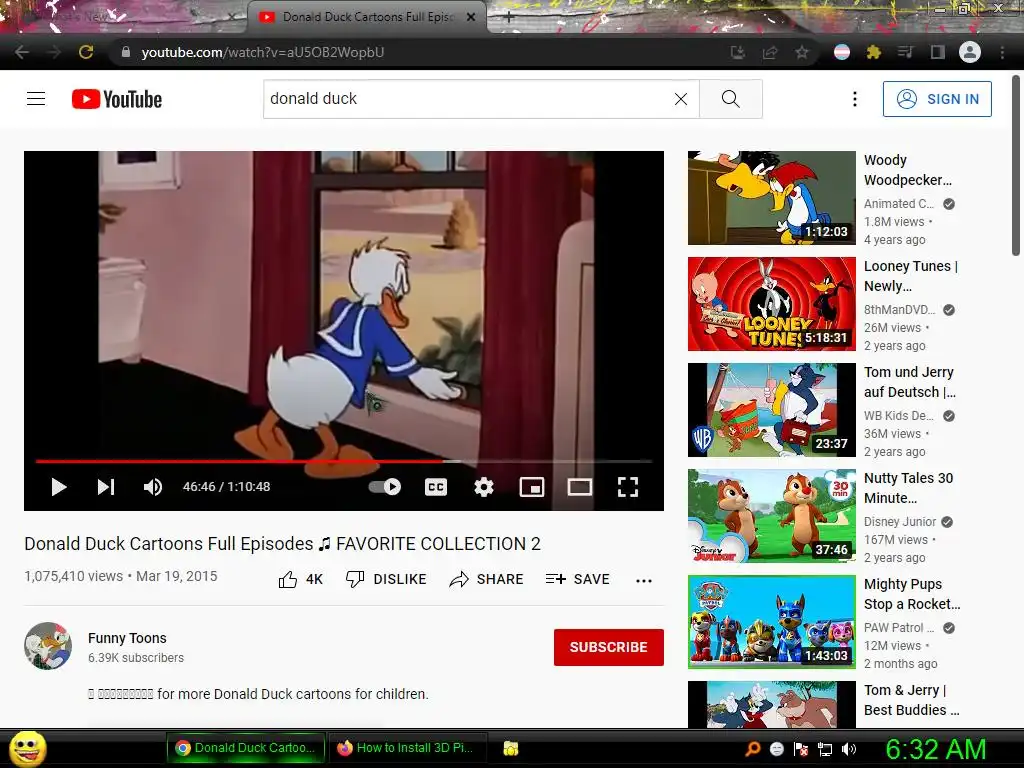Open Tom & Jerry Best Buddies title
Screen dimensions: 1024x768
(x=912, y=699)
